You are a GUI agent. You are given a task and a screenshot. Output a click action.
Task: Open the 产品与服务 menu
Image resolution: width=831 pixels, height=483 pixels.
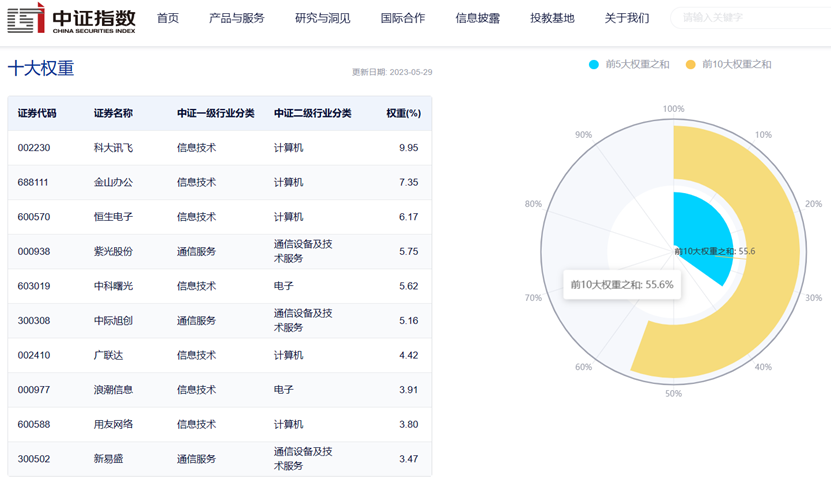(236, 18)
